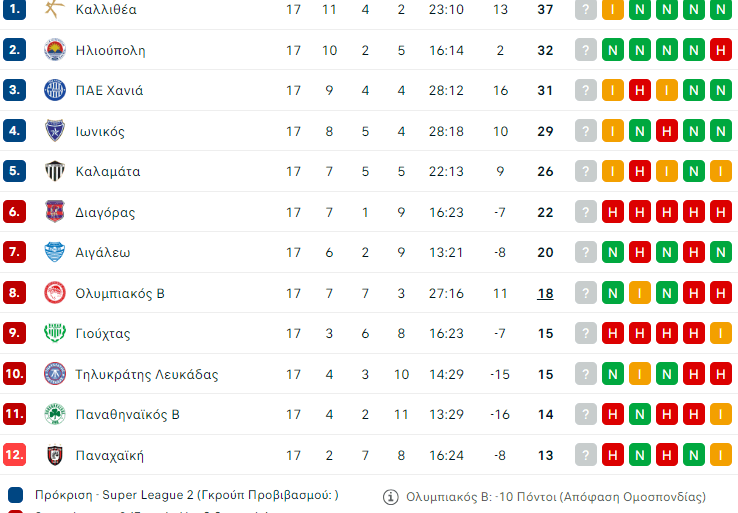
Task: Click the orange I badge in Ιωνικός row
Action: 613,131
